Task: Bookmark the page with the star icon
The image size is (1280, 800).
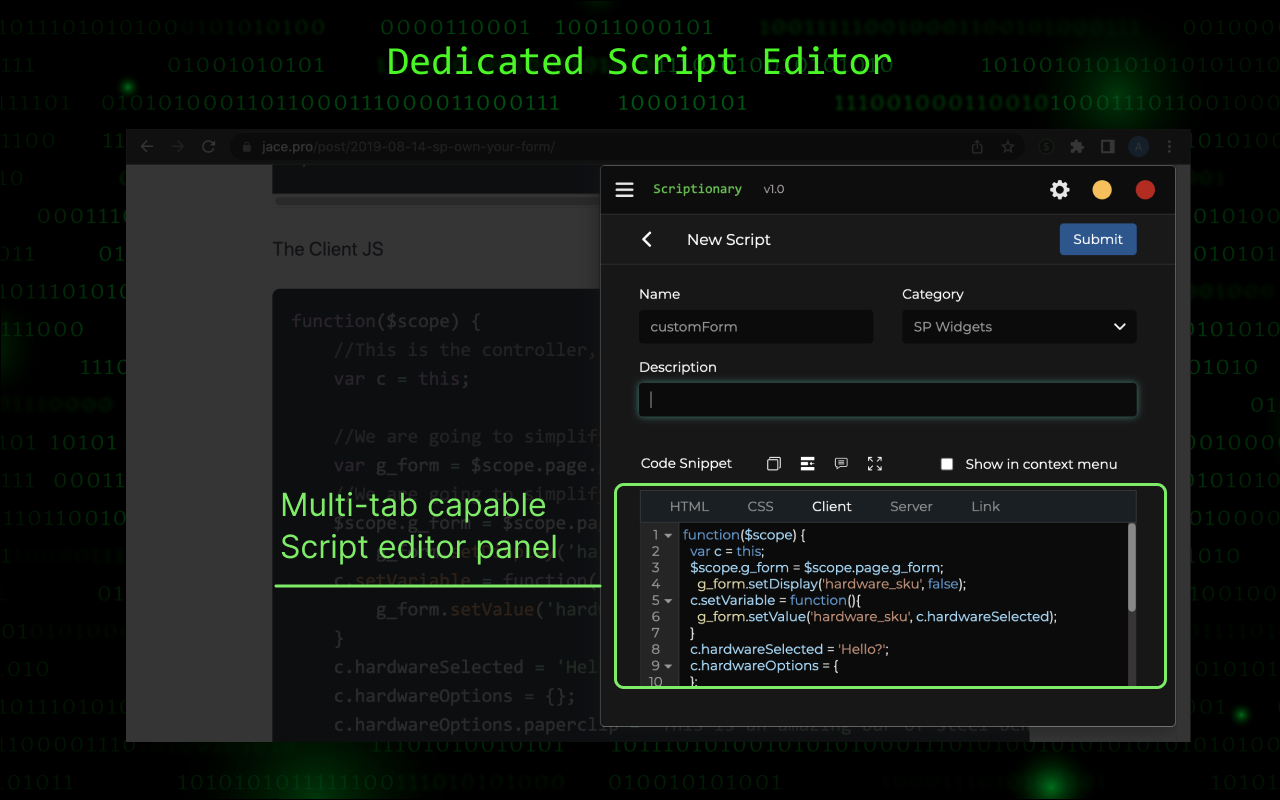Action: point(1008,147)
